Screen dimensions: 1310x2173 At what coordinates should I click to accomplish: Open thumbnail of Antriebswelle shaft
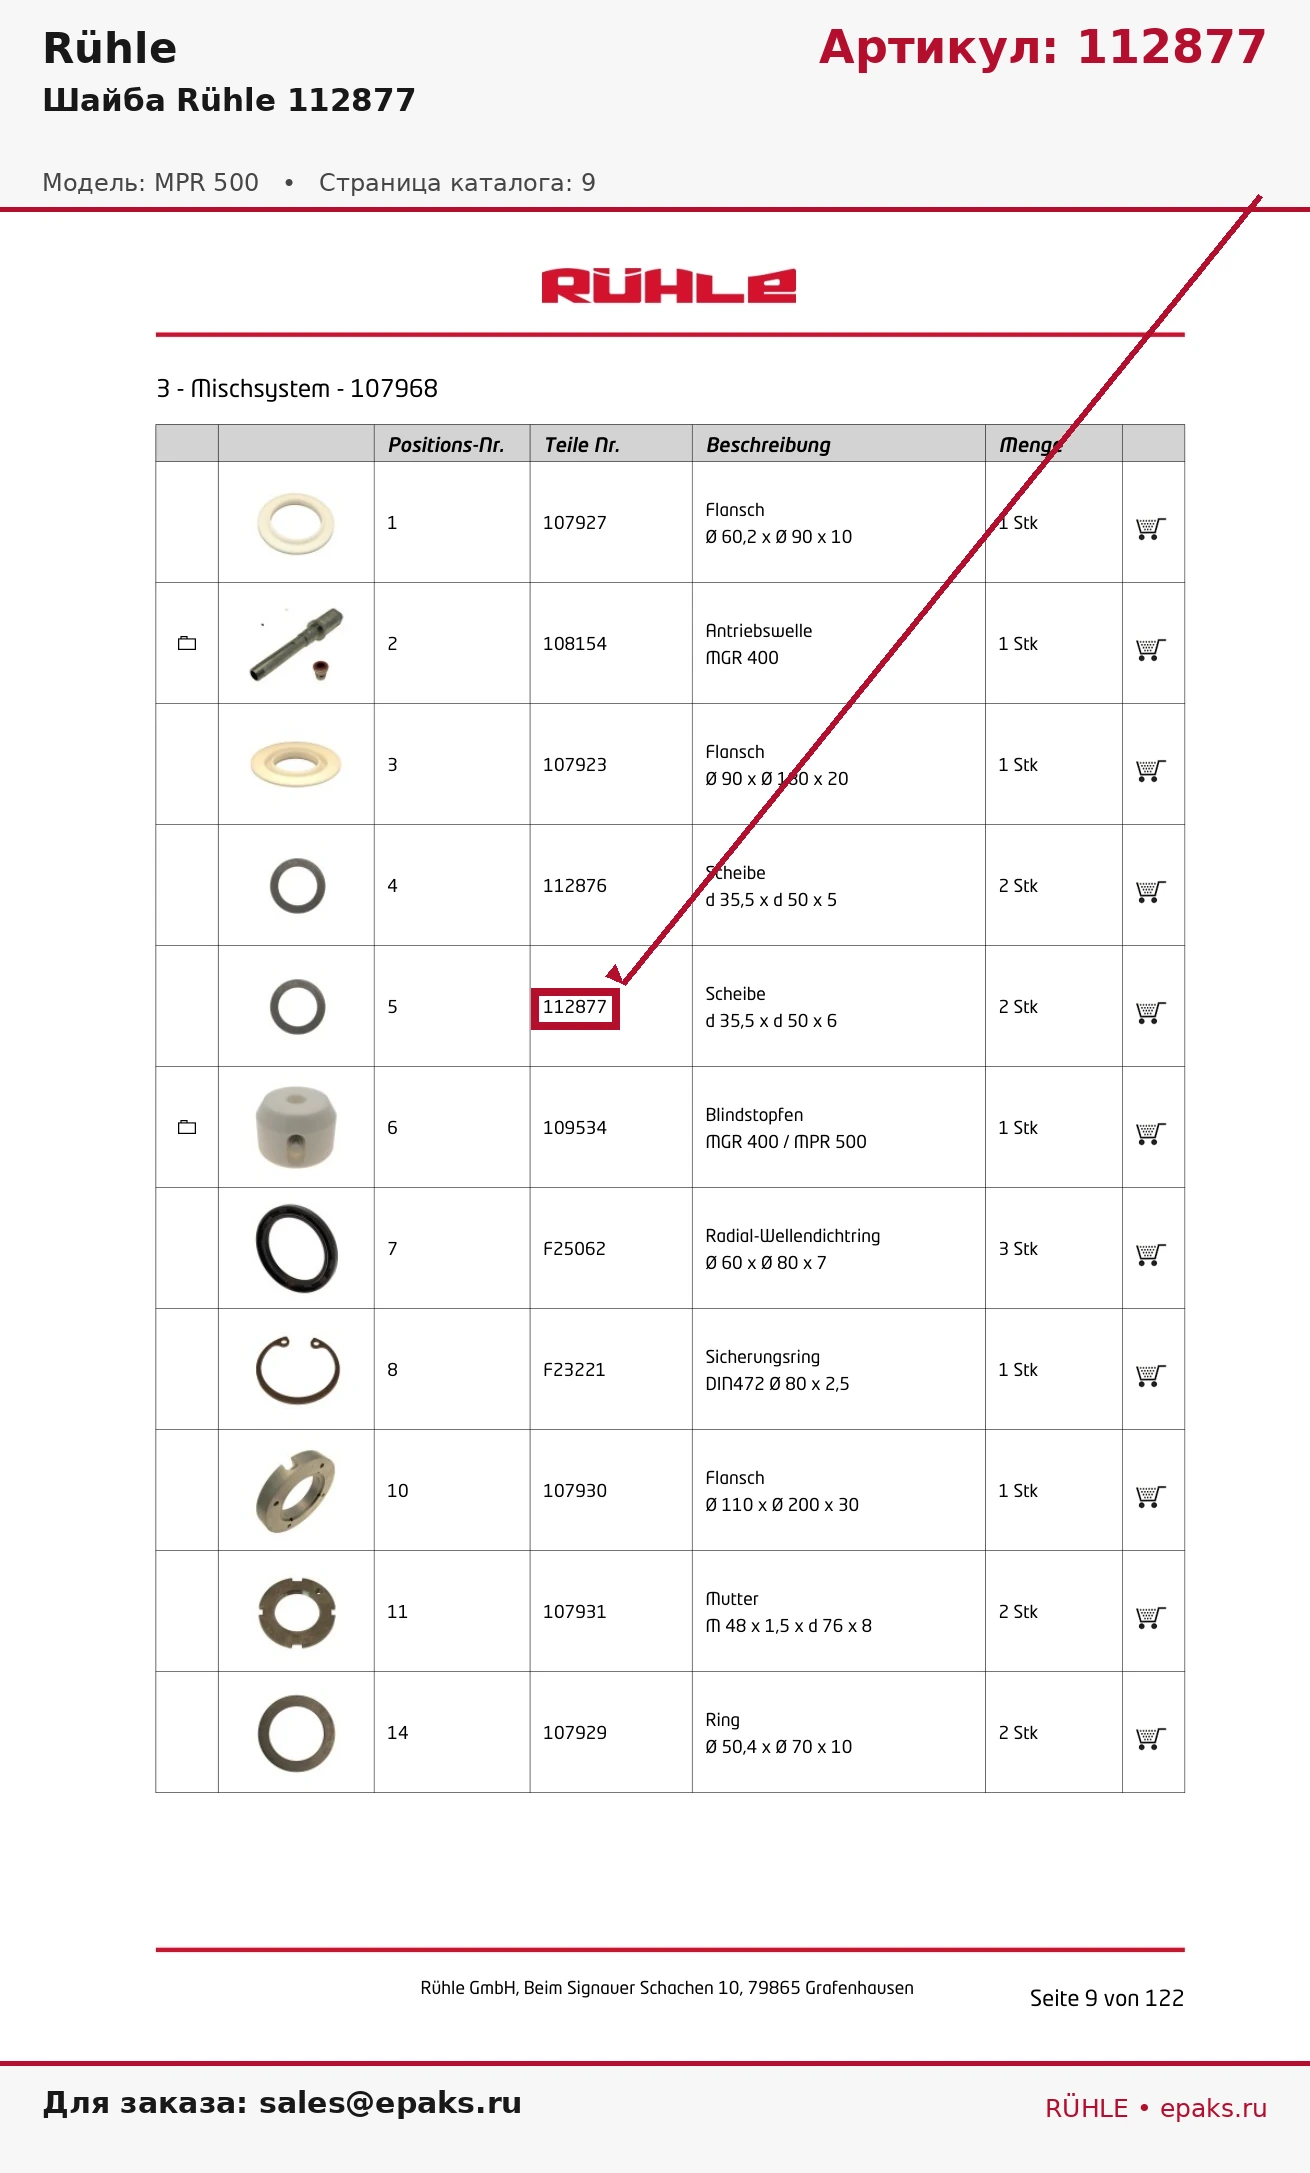click(296, 644)
